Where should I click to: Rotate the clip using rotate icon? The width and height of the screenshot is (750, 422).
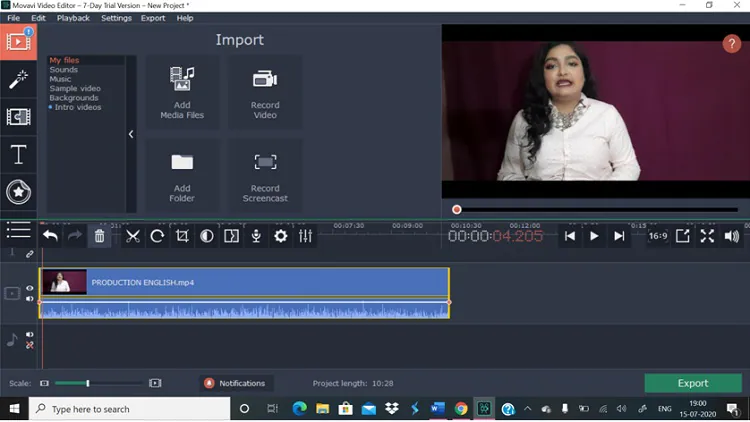pos(157,236)
